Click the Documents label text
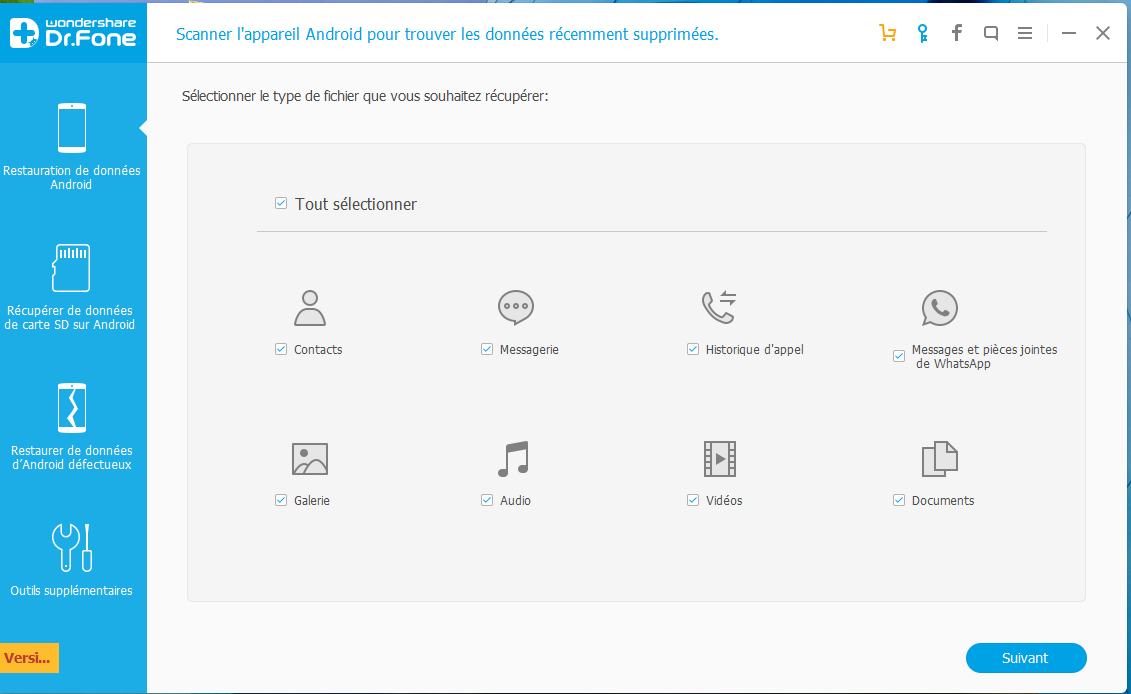This screenshot has height=694, width=1131. [x=943, y=500]
